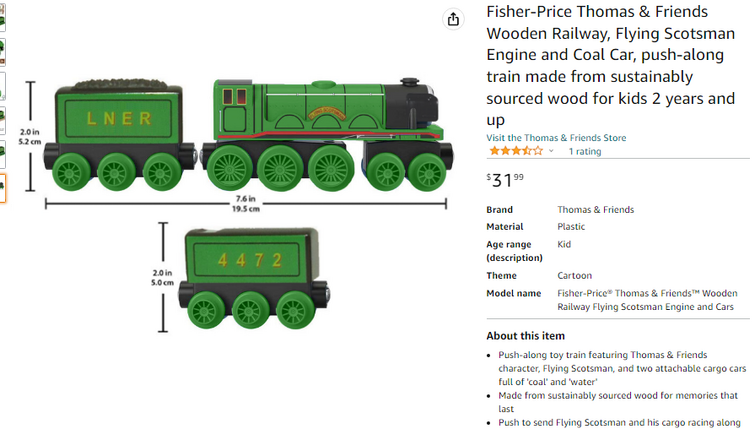Select the orange-highlighted image thumbnail
Image resolution: width=755 pixels, height=429 pixels.
coord(2,188)
